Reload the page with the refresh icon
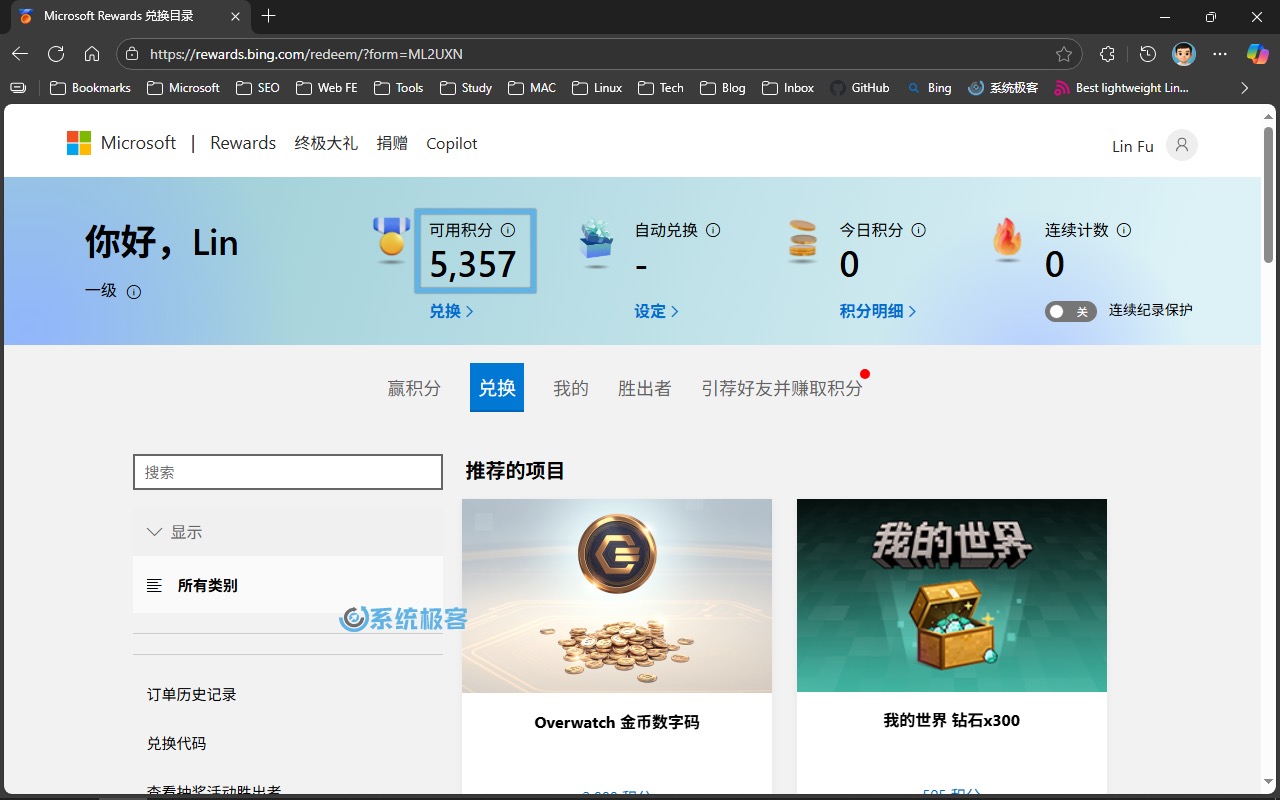 pos(56,54)
